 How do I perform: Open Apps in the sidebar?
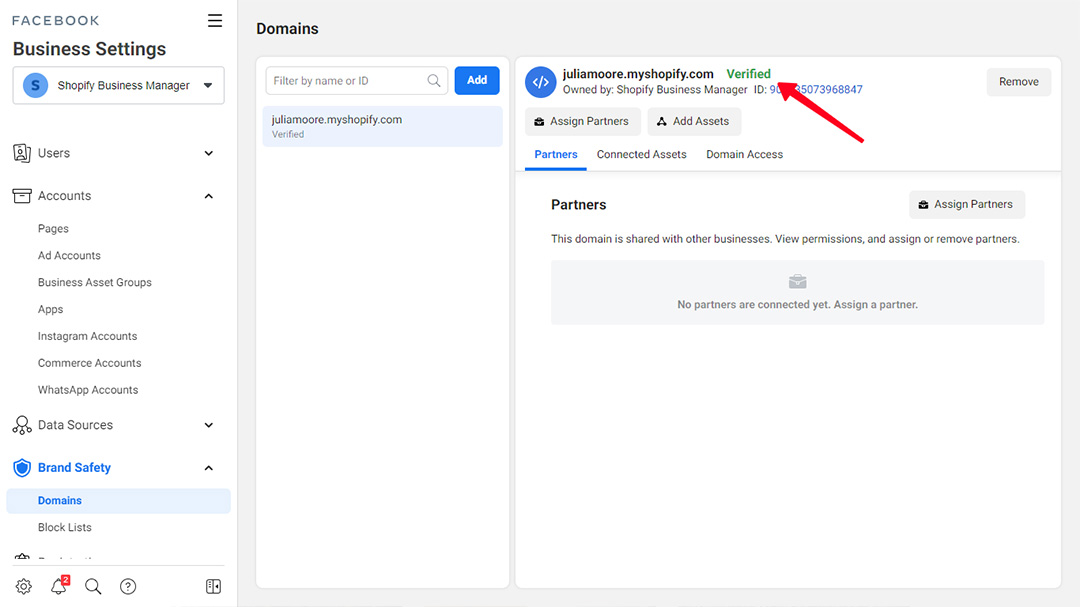50,309
